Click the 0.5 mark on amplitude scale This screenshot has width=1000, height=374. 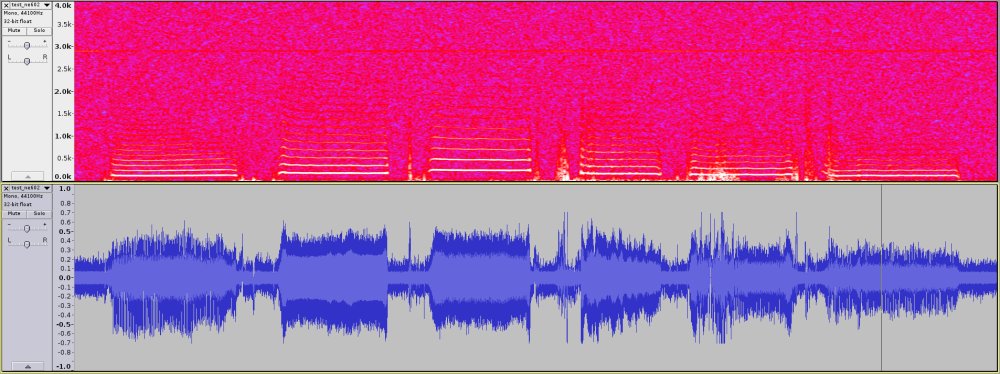64,232
